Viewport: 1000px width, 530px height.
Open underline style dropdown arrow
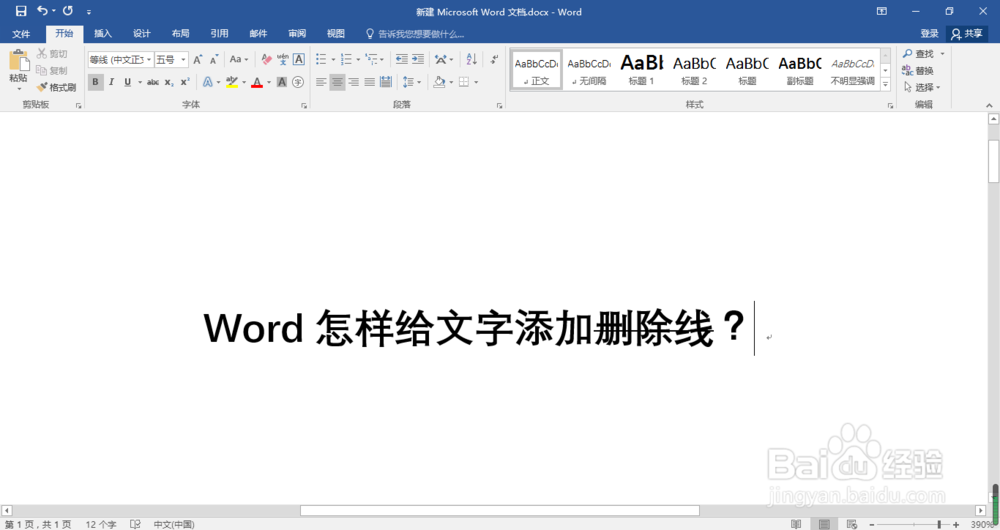click(140, 82)
